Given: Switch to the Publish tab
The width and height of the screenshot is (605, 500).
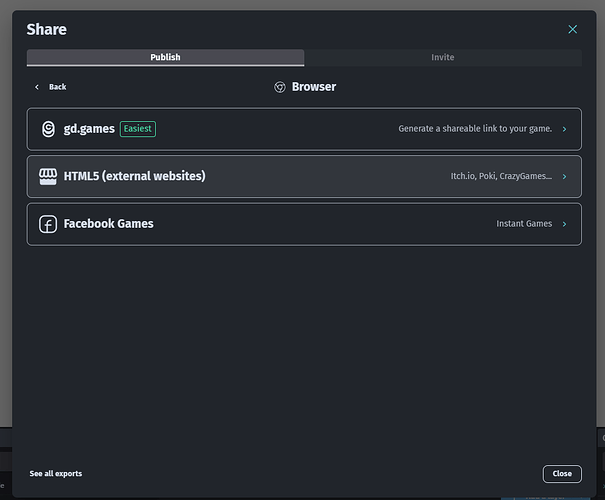Looking at the screenshot, I should 165,57.
